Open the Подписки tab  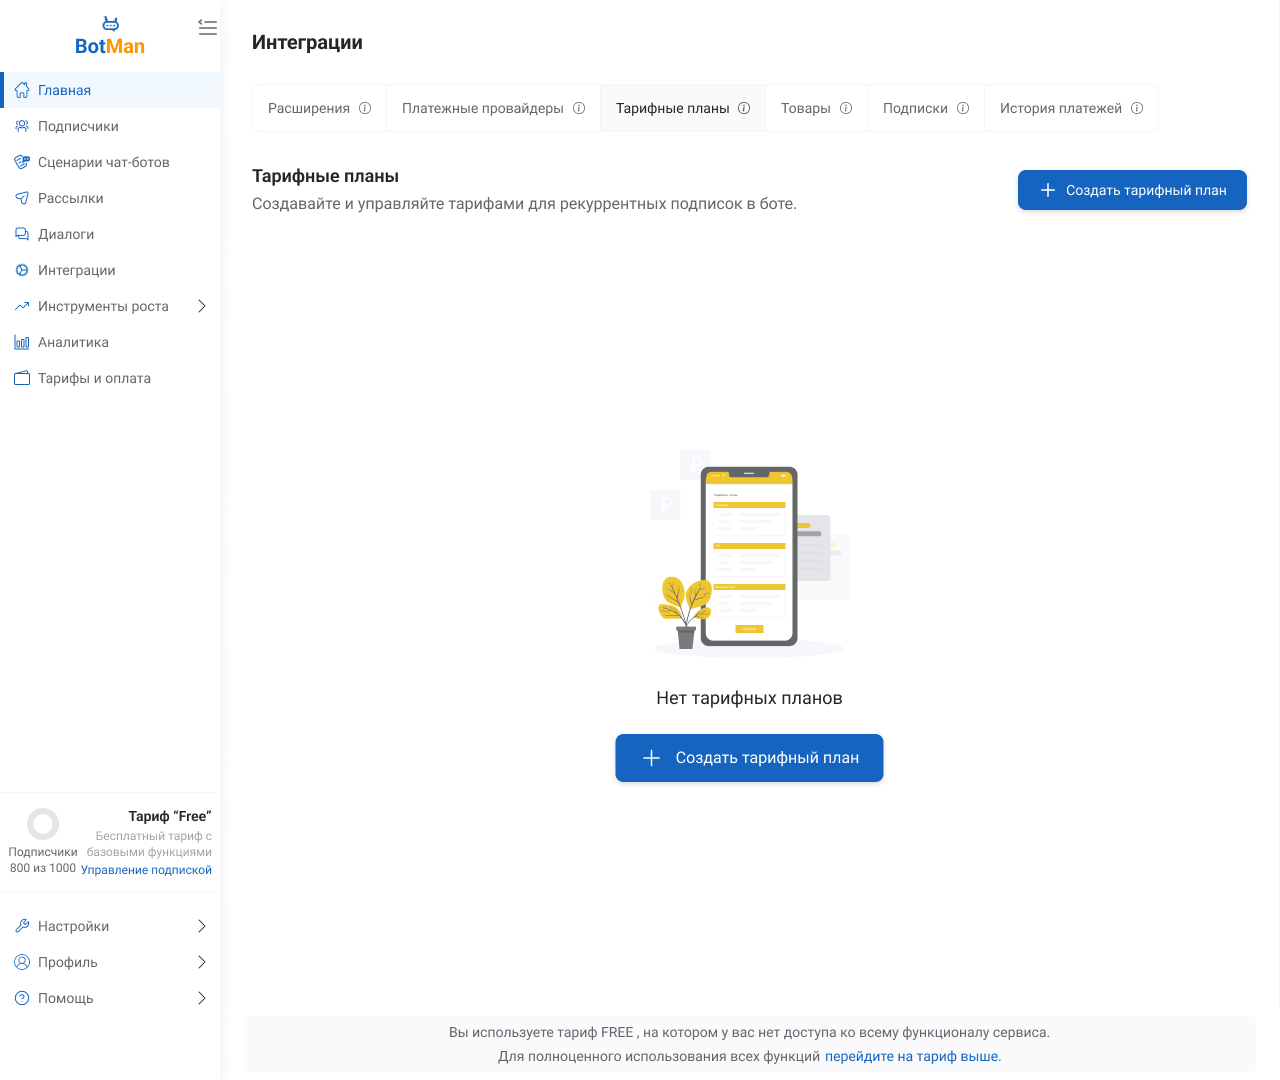pos(915,108)
